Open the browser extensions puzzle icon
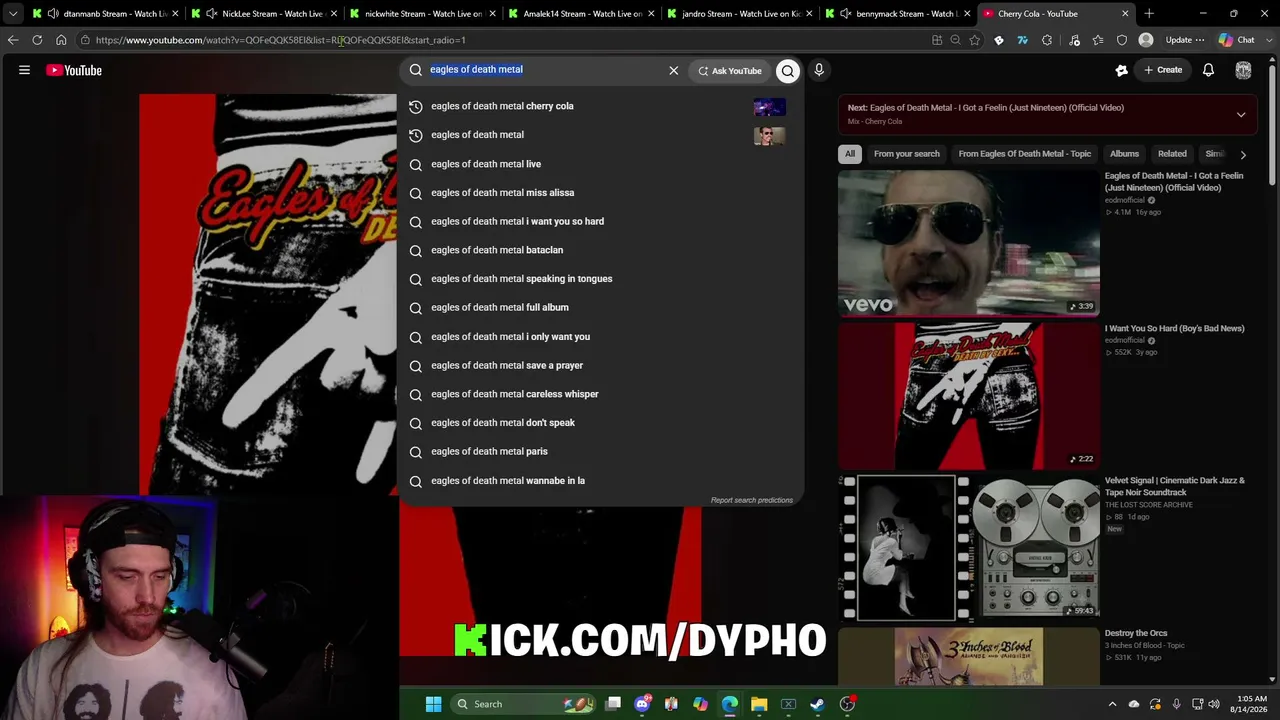 pyautogui.click(x=1047, y=40)
